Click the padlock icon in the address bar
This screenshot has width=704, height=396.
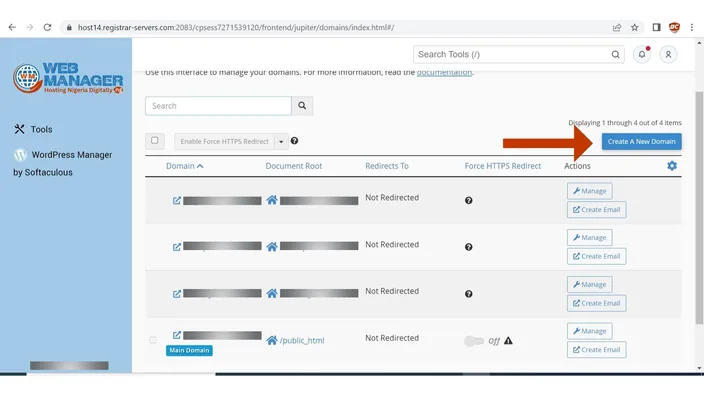click(x=69, y=27)
